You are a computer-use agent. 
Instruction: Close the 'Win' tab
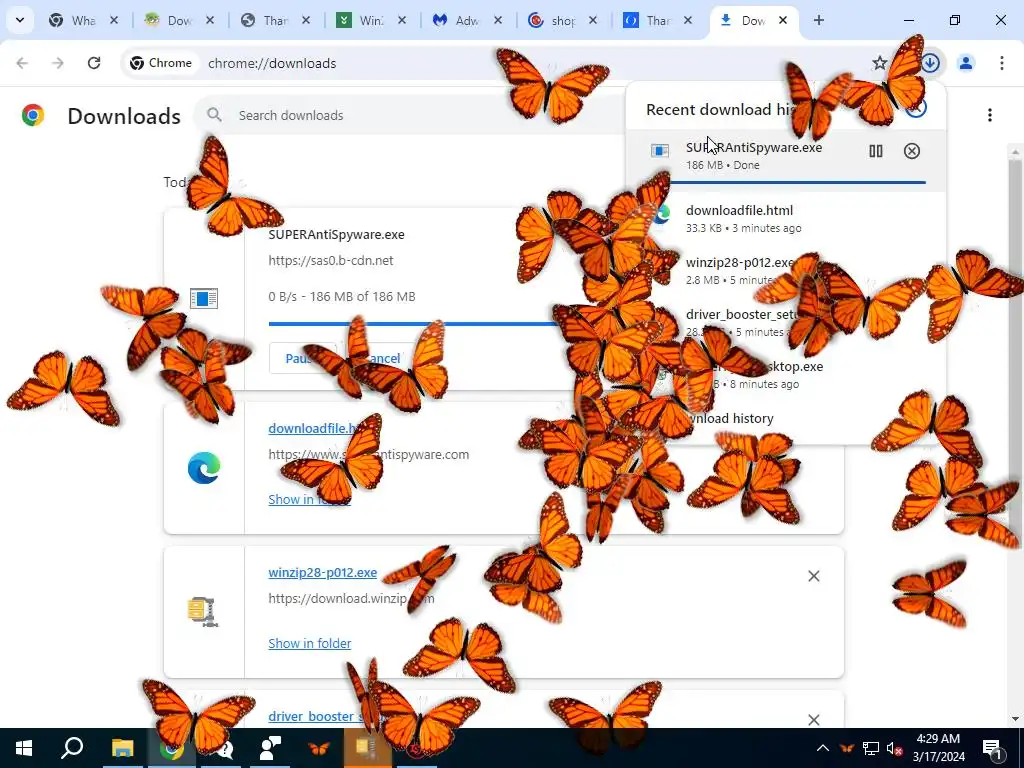402,20
